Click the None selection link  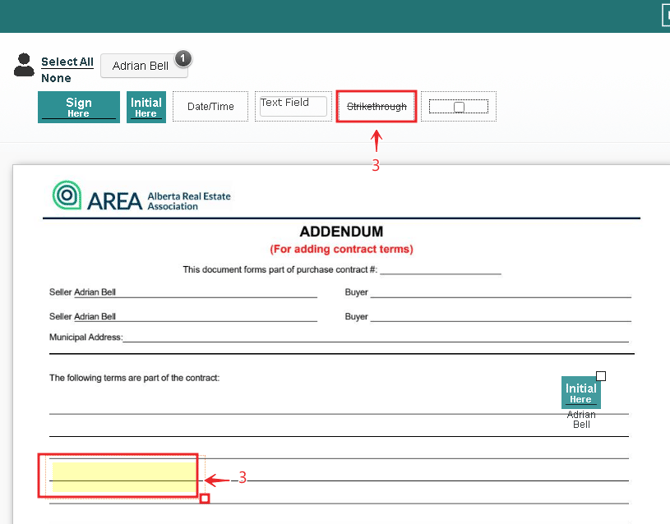(x=56, y=78)
